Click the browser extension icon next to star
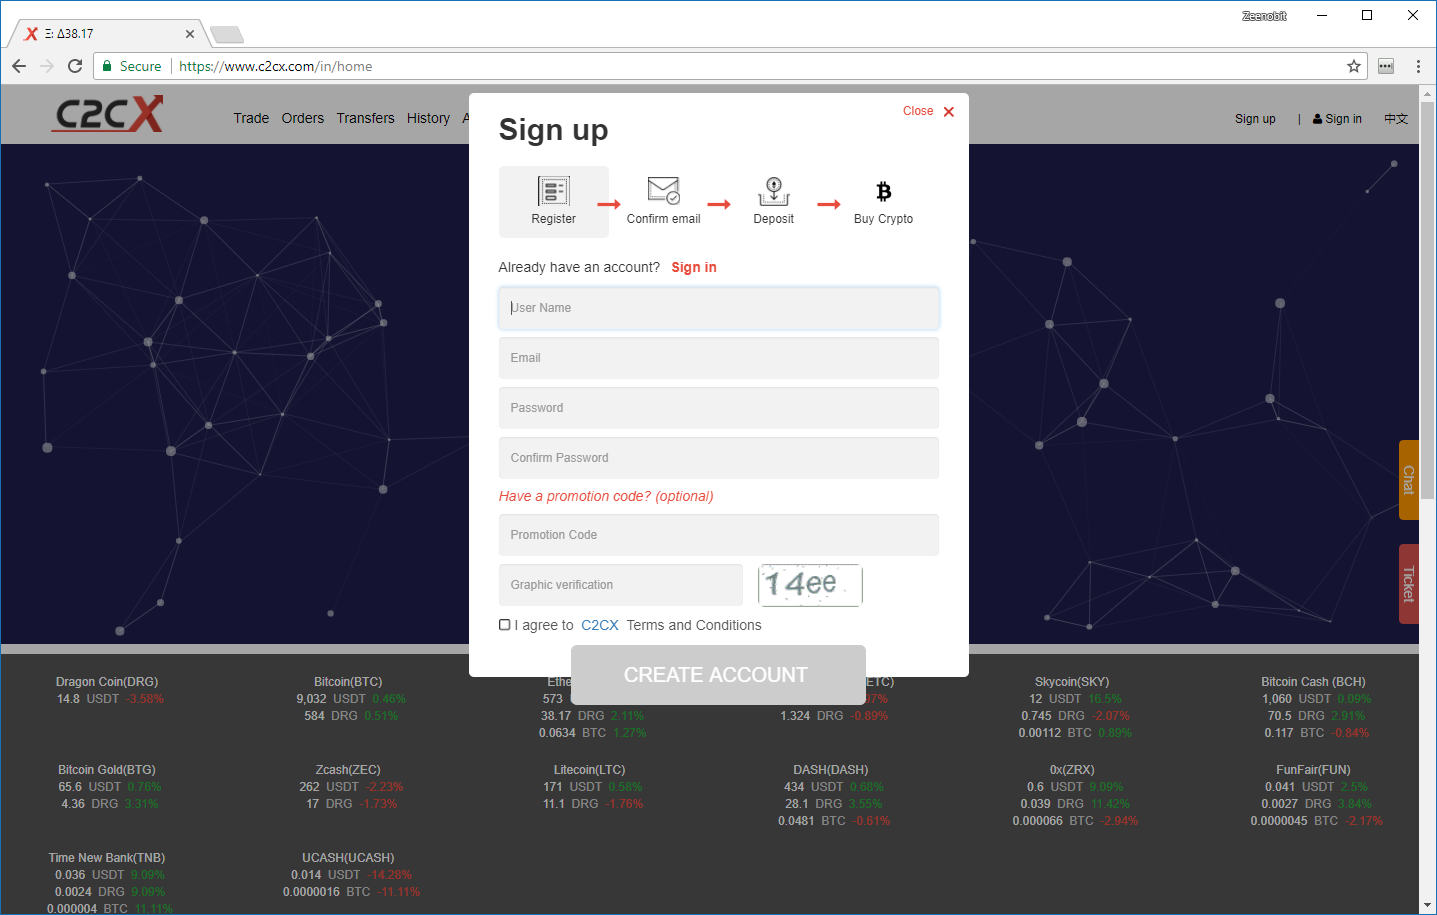 (x=1386, y=66)
